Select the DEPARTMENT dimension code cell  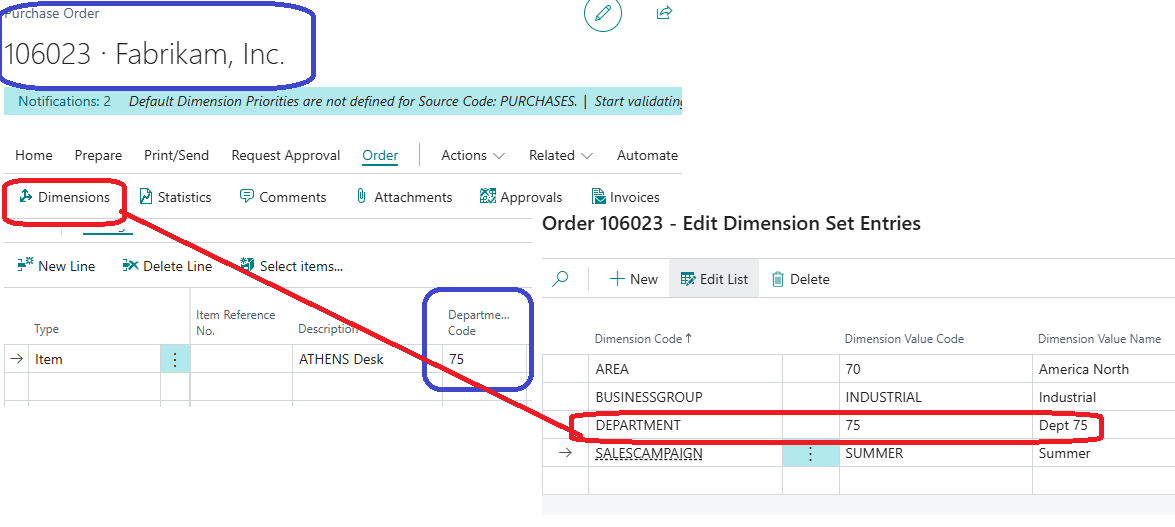point(685,425)
